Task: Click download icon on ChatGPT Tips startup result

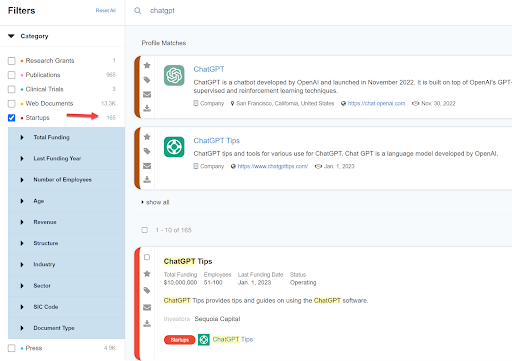Action: 147,323
